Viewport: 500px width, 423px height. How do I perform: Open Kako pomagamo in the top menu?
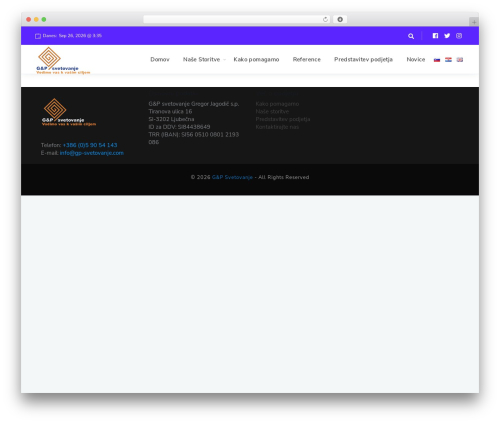(x=256, y=59)
